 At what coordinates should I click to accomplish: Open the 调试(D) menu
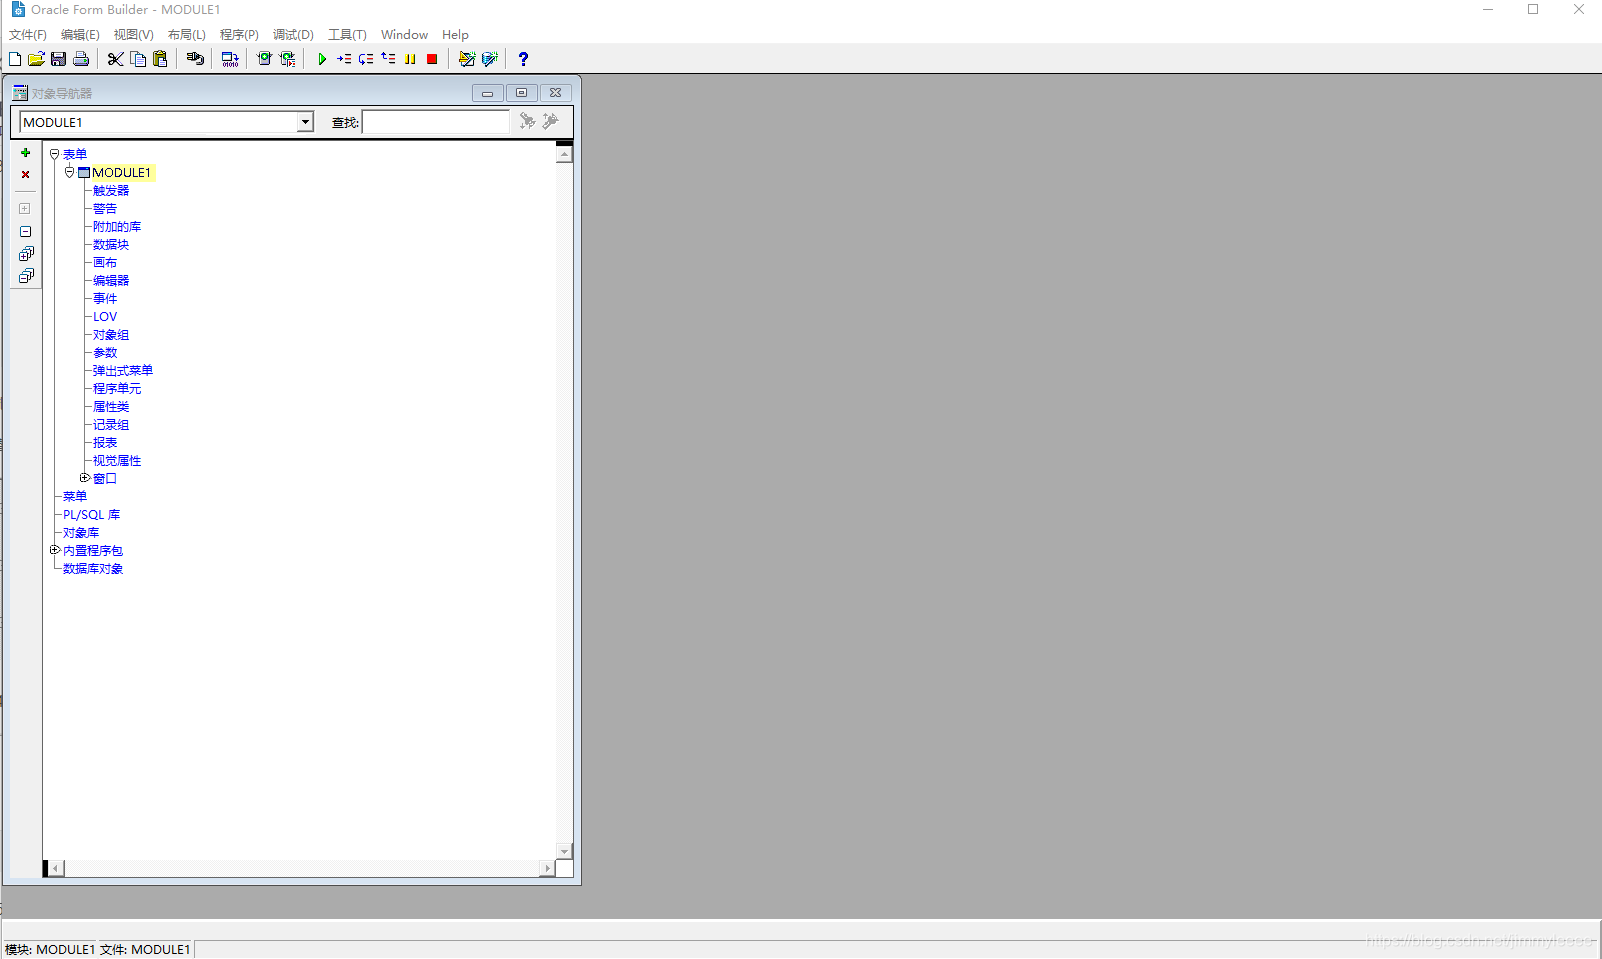[x=293, y=34]
